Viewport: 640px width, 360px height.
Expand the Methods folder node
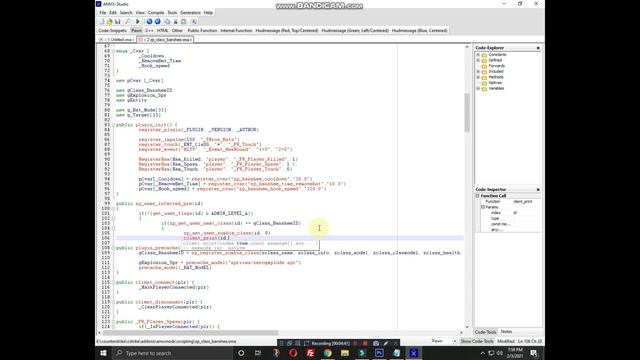click(478, 77)
